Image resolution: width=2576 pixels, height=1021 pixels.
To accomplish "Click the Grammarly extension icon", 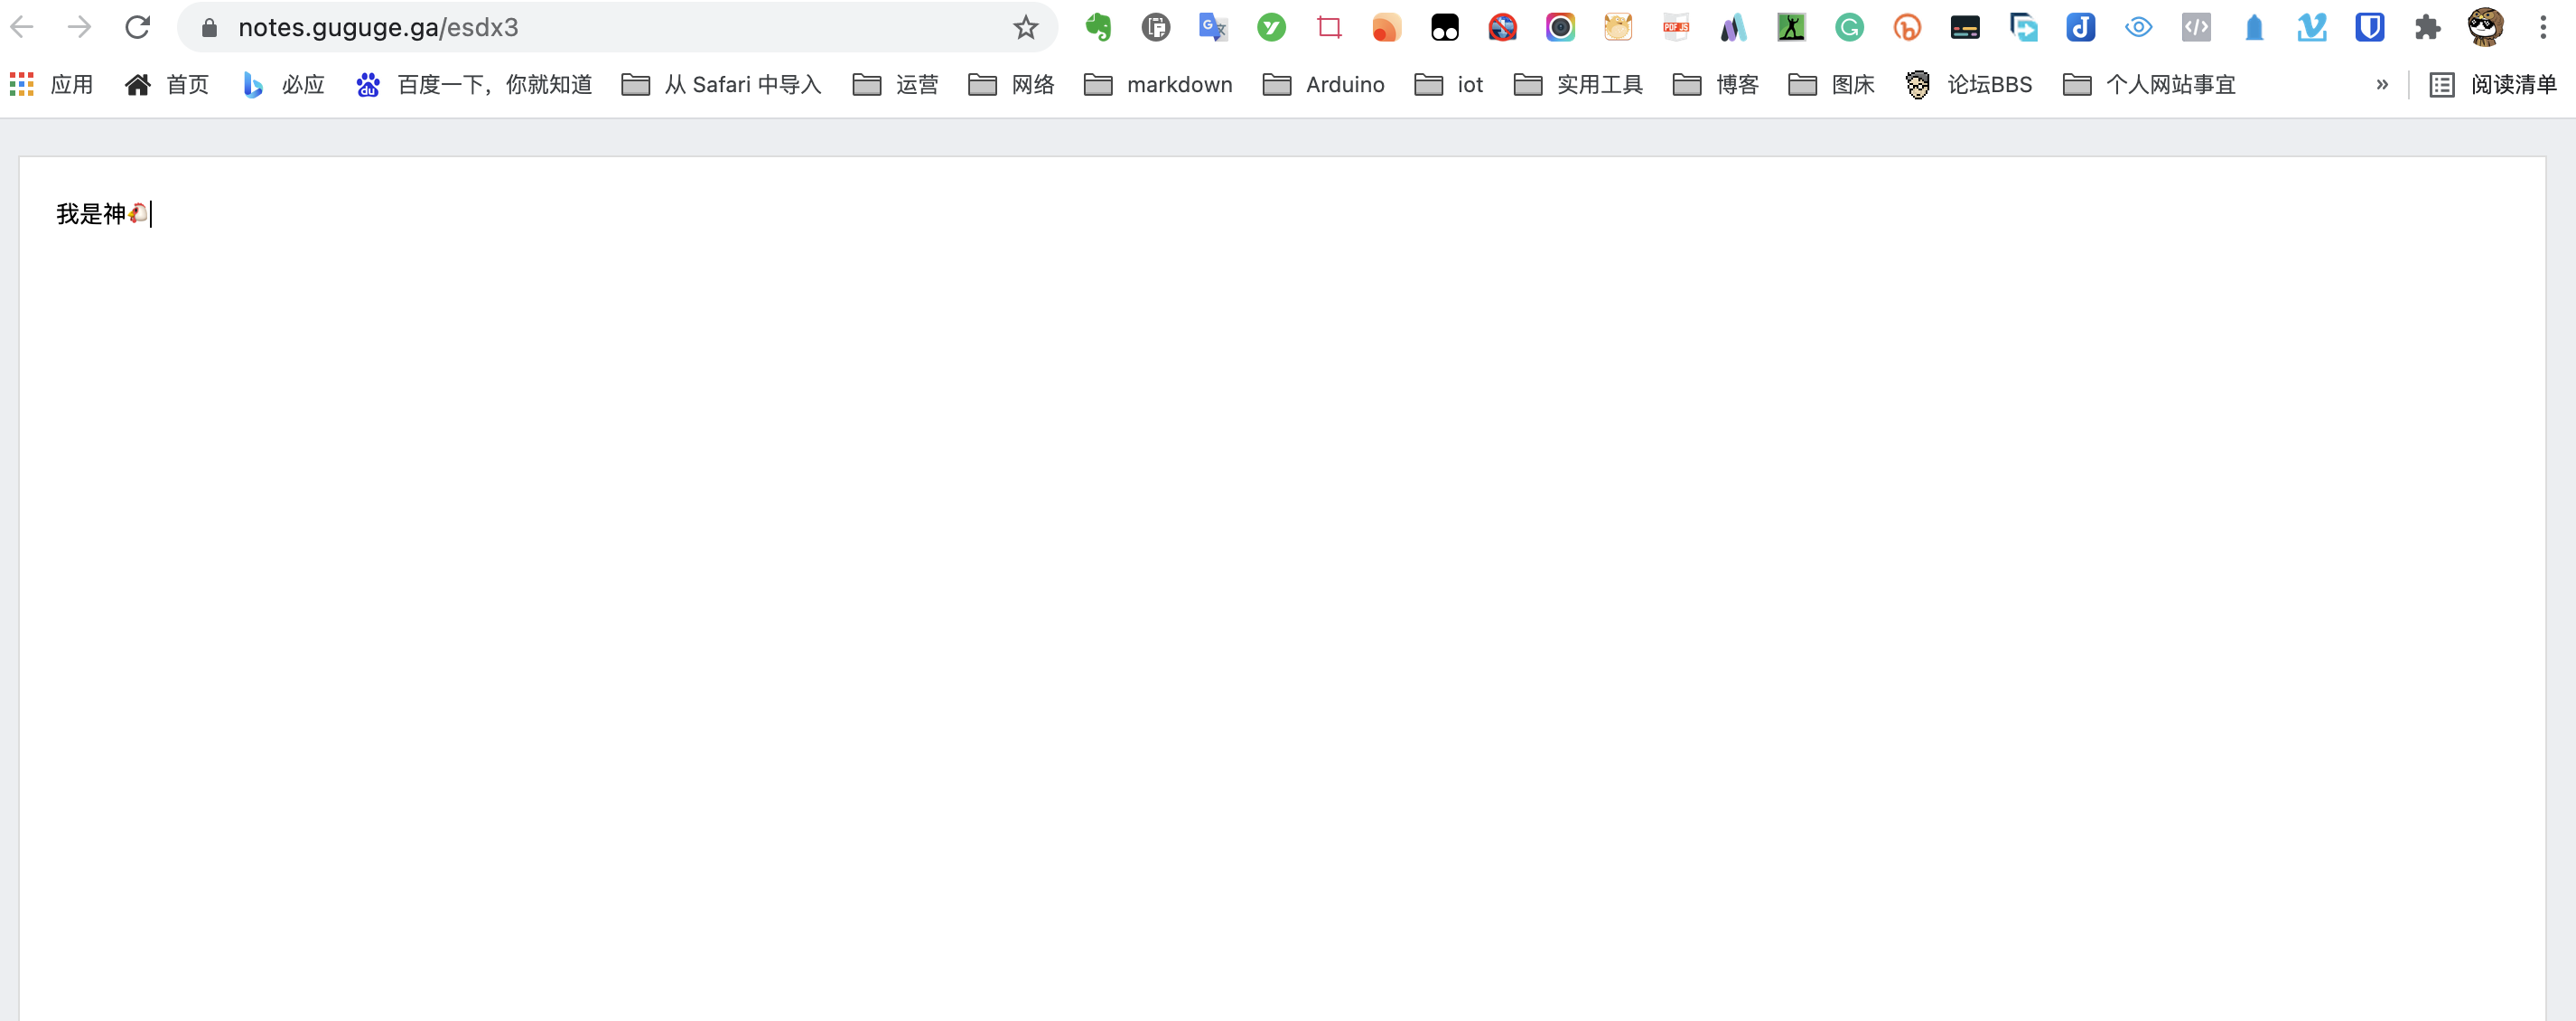I will click(x=1849, y=27).
